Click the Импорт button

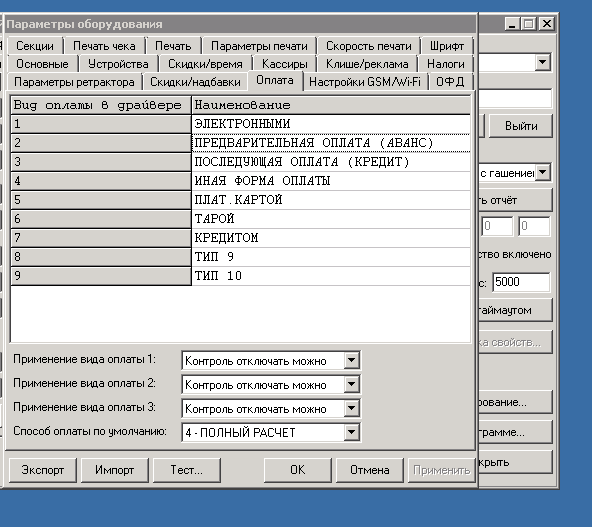coord(114,470)
